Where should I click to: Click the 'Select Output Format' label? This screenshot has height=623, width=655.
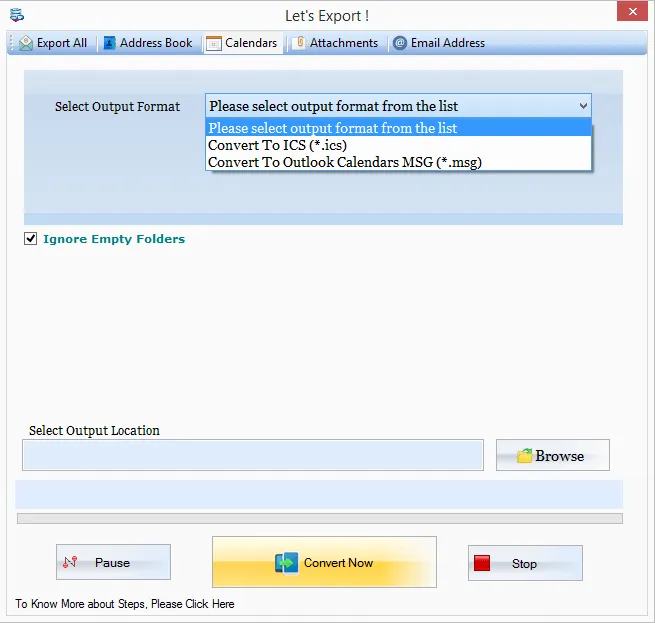pyautogui.click(x=117, y=107)
